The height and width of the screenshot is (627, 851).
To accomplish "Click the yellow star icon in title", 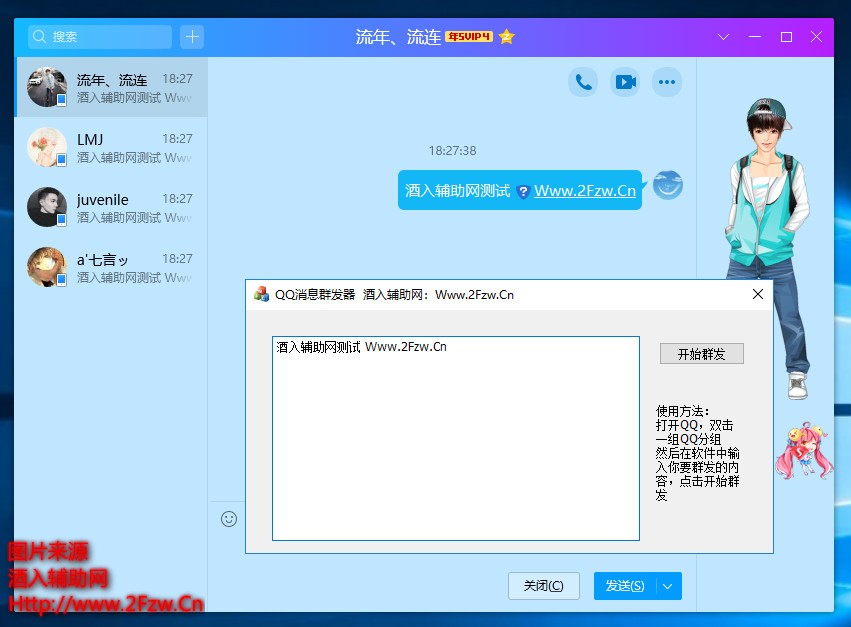I will click(x=506, y=36).
